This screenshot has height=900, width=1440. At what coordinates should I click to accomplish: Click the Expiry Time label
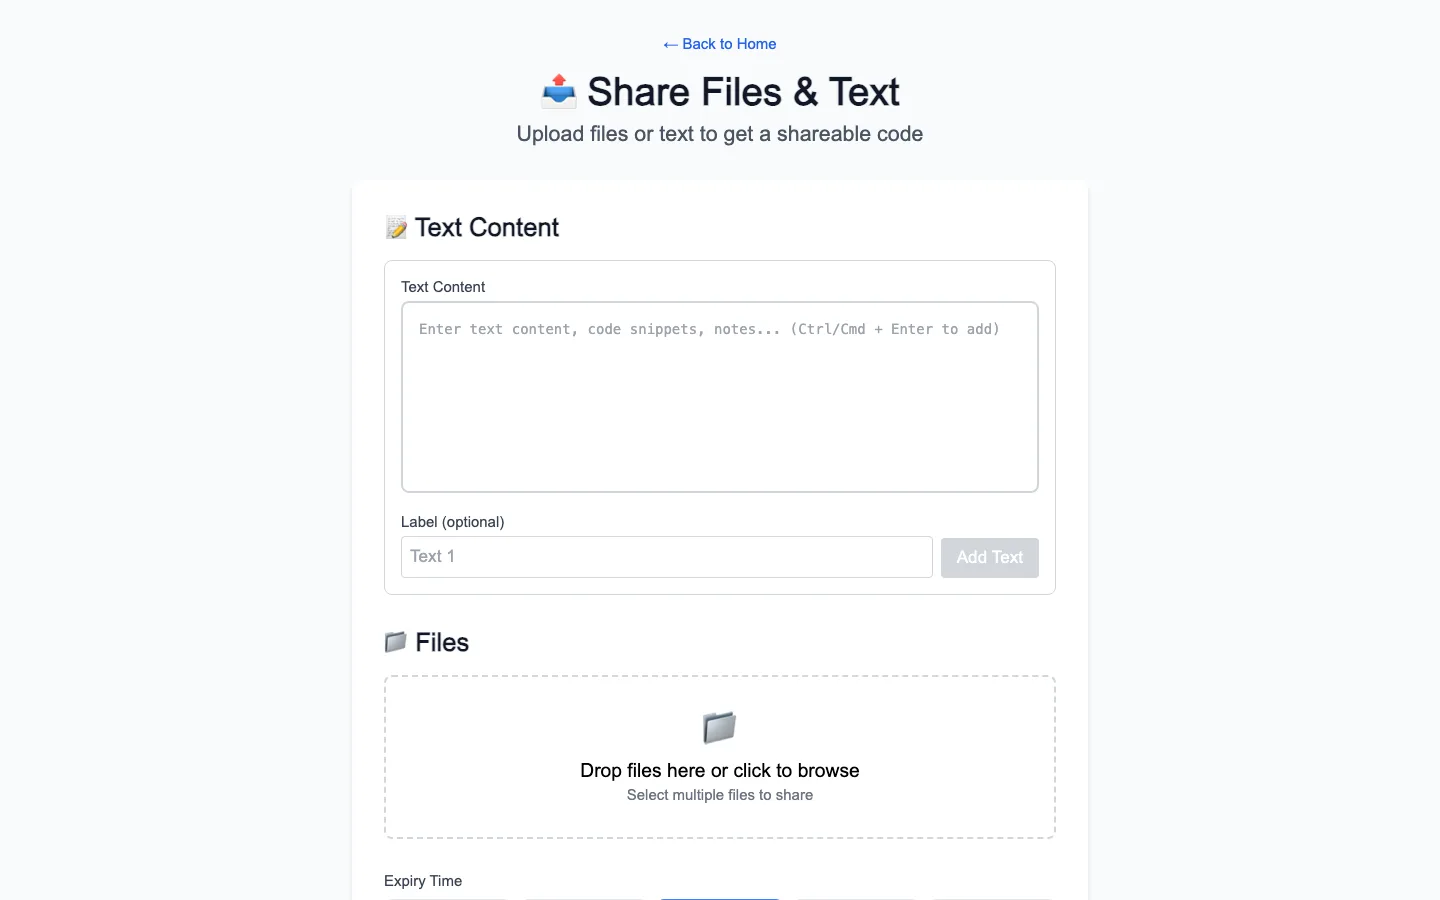click(423, 881)
